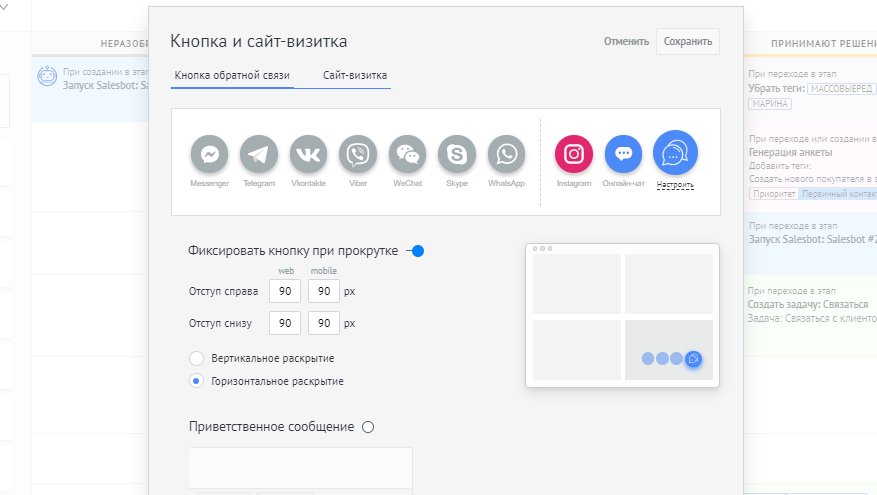Click the Отменить button
This screenshot has height=495, width=877.
(626, 41)
